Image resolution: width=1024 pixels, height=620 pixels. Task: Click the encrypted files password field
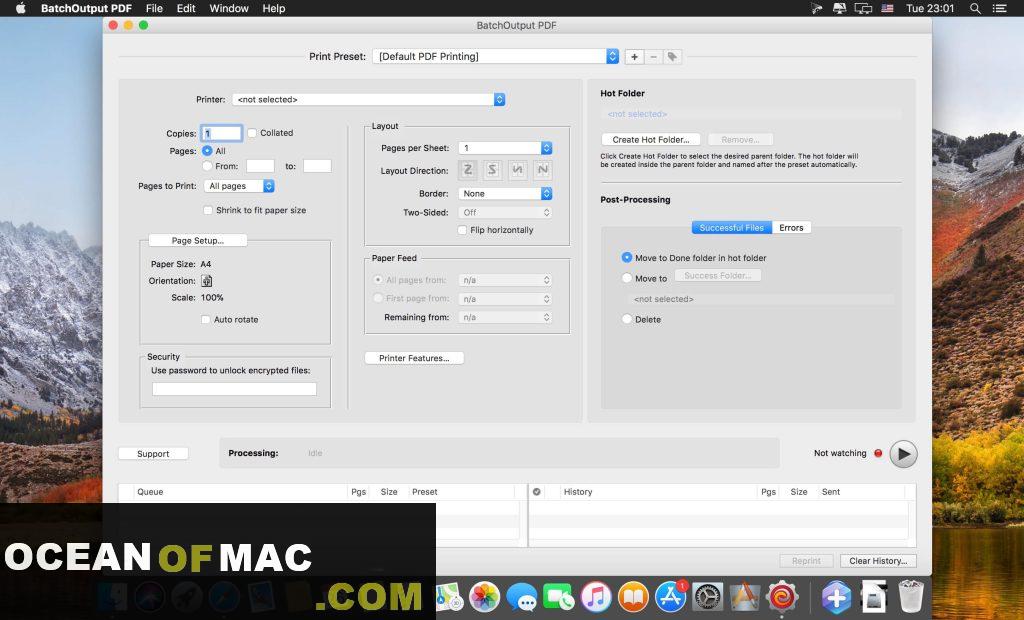point(234,389)
